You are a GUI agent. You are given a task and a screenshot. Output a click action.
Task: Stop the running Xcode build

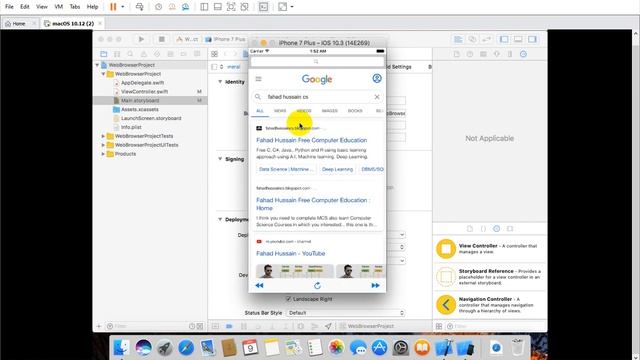(x=162, y=39)
